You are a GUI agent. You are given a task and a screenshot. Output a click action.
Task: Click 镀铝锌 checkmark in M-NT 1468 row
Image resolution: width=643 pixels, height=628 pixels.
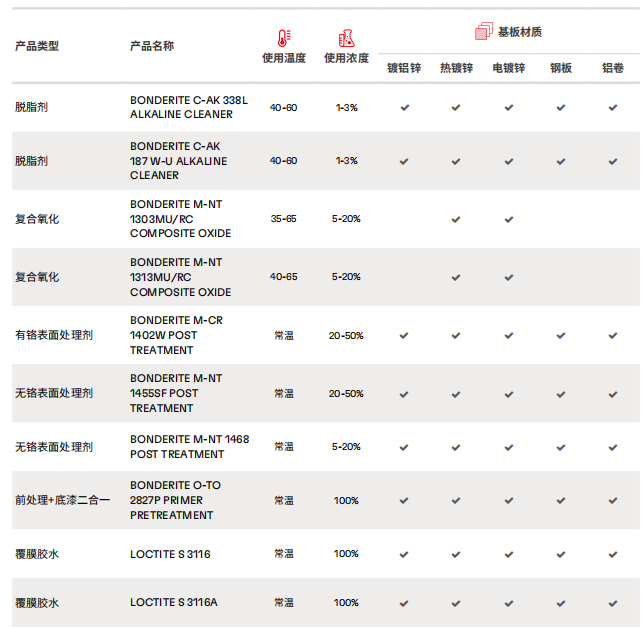pos(404,447)
